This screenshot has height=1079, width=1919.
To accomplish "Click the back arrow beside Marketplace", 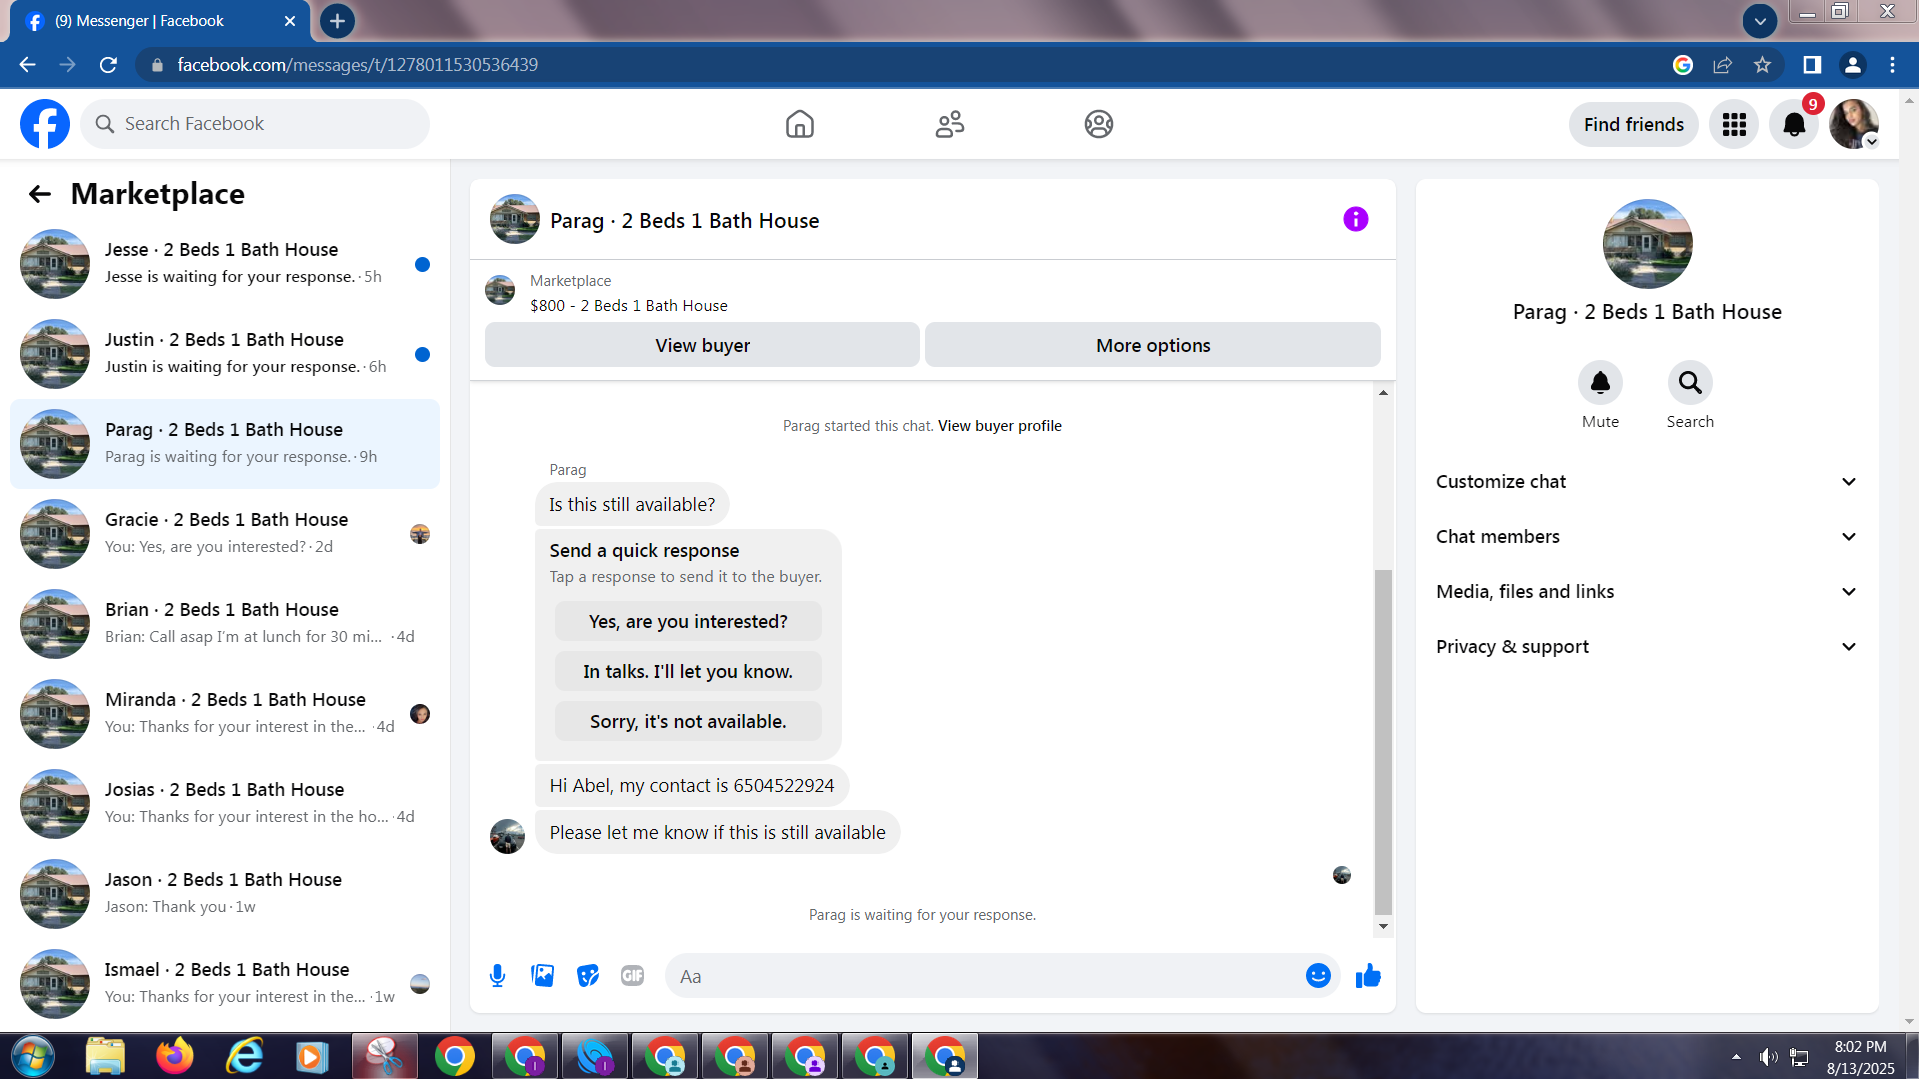I will pos(40,194).
